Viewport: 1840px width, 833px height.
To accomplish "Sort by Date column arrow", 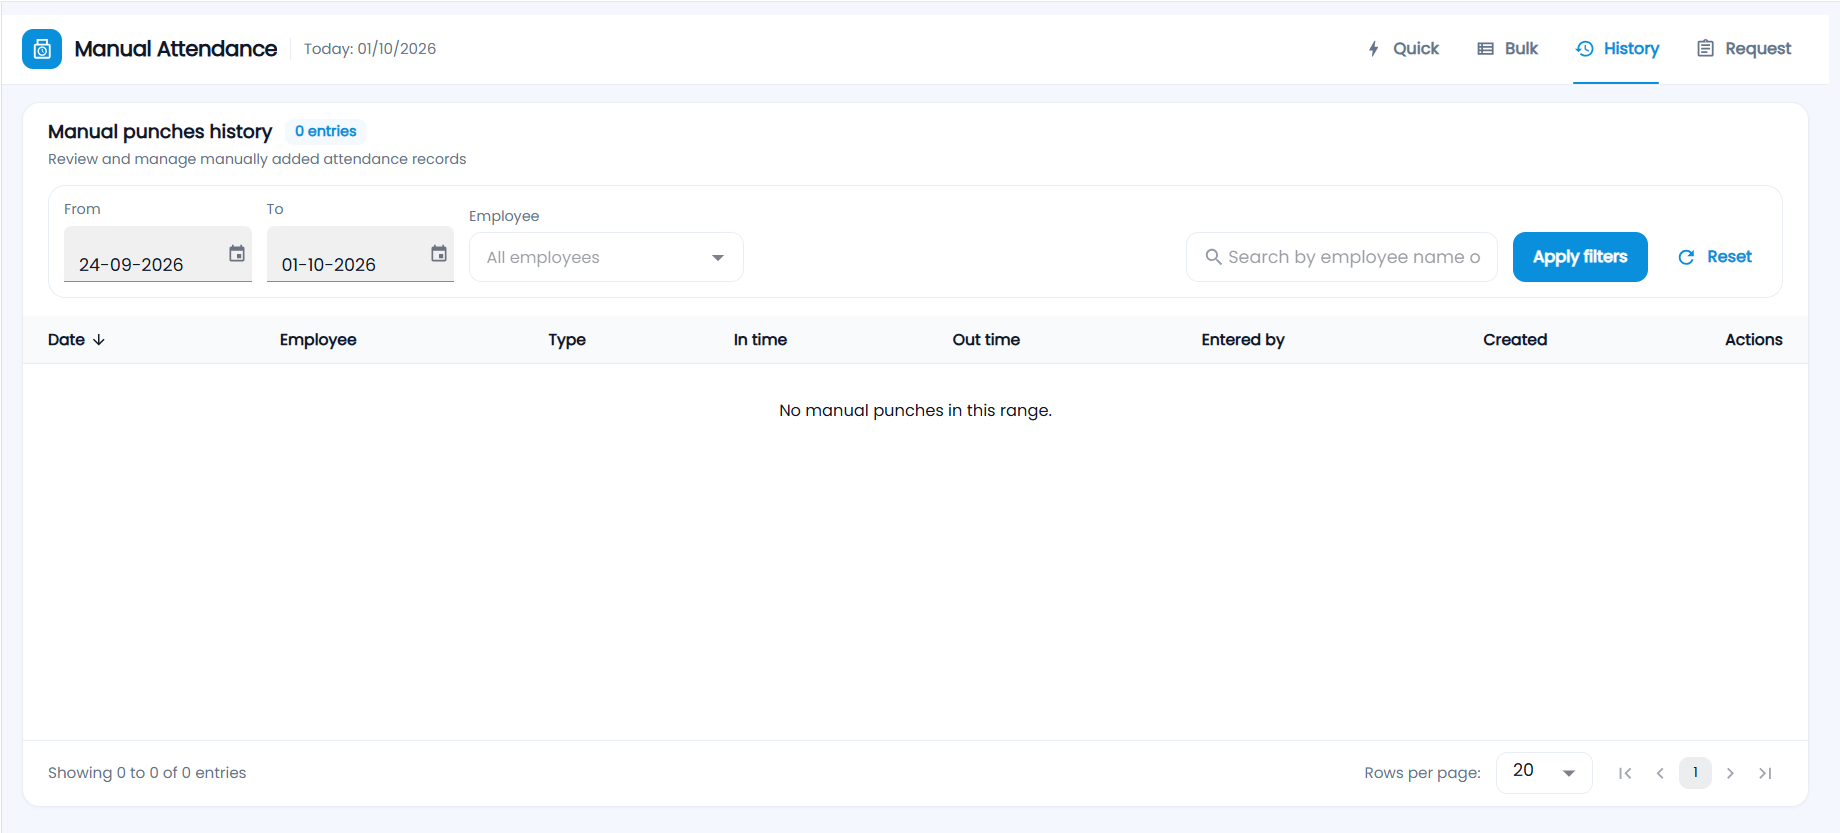I will [99, 340].
